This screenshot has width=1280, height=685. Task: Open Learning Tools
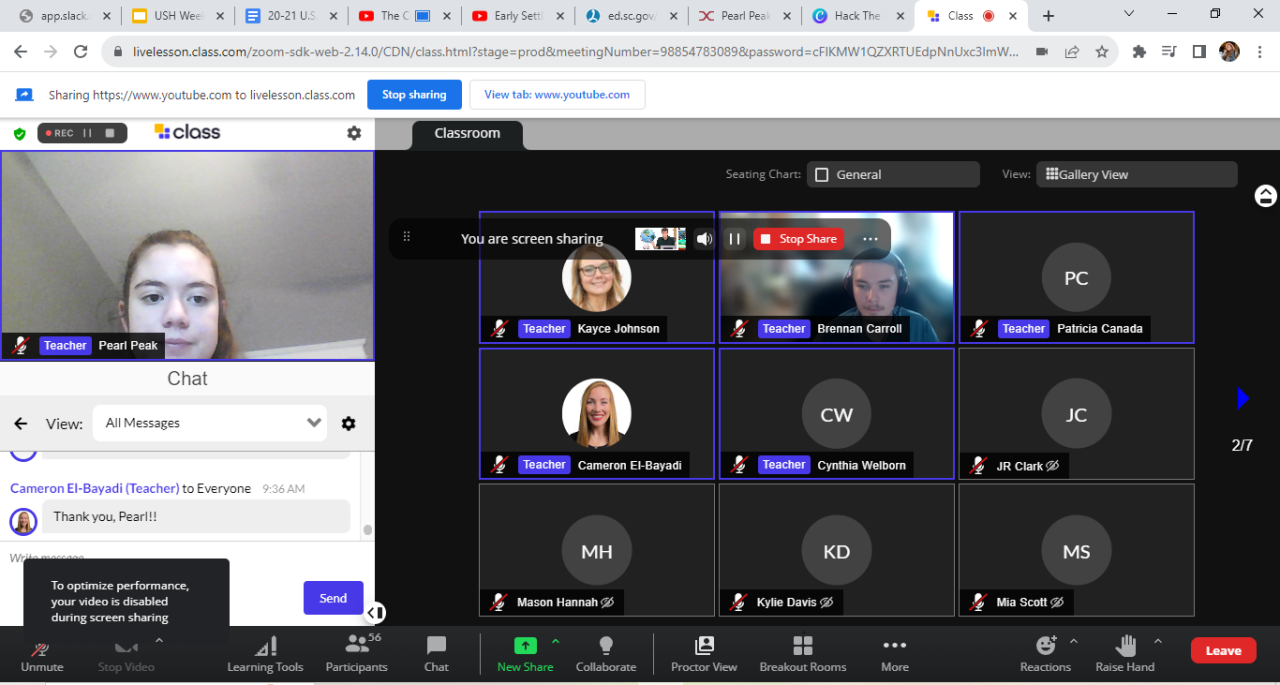(x=265, y=655)
